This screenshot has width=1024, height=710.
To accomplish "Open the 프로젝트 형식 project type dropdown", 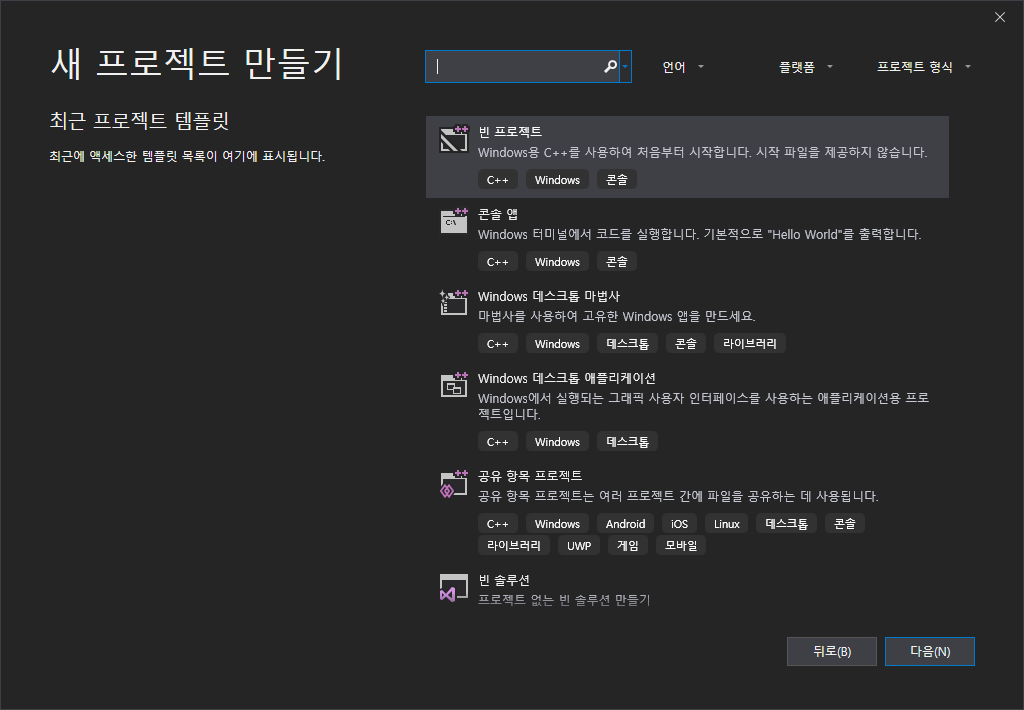I will pos(923,67).
